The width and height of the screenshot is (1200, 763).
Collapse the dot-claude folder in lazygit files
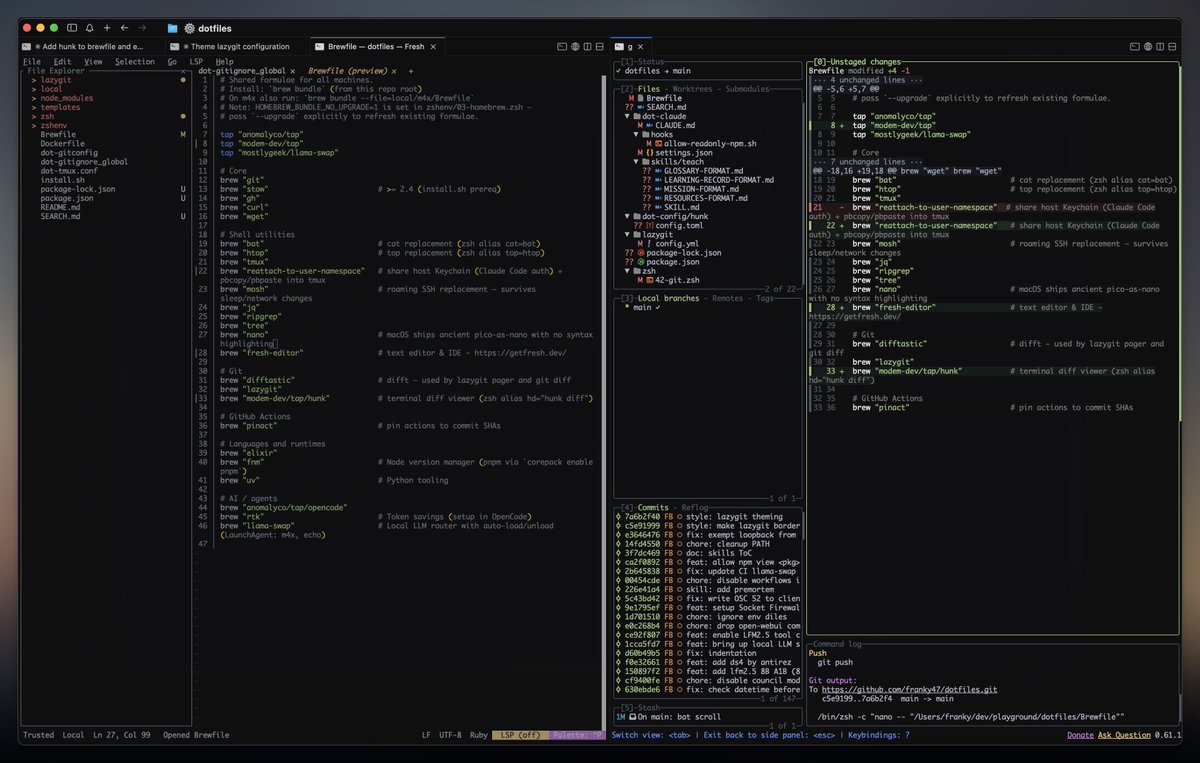tap(628, 116)
